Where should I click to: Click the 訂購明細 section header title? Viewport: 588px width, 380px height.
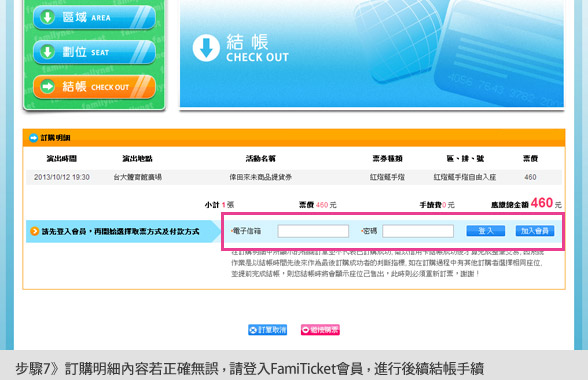tap(56, 138)
